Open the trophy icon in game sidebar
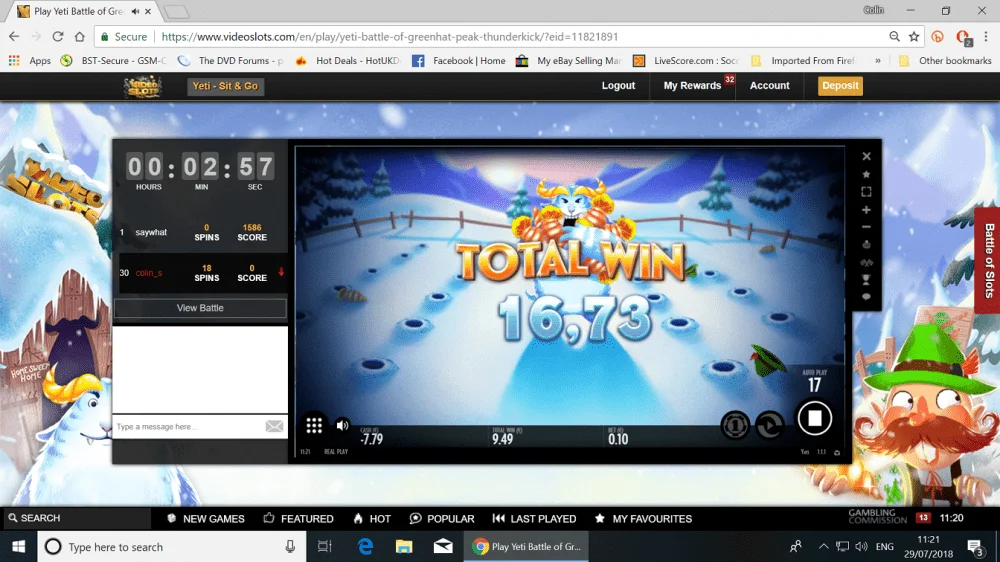This screenshot has width=1000, height=562. tap(866, 279)
